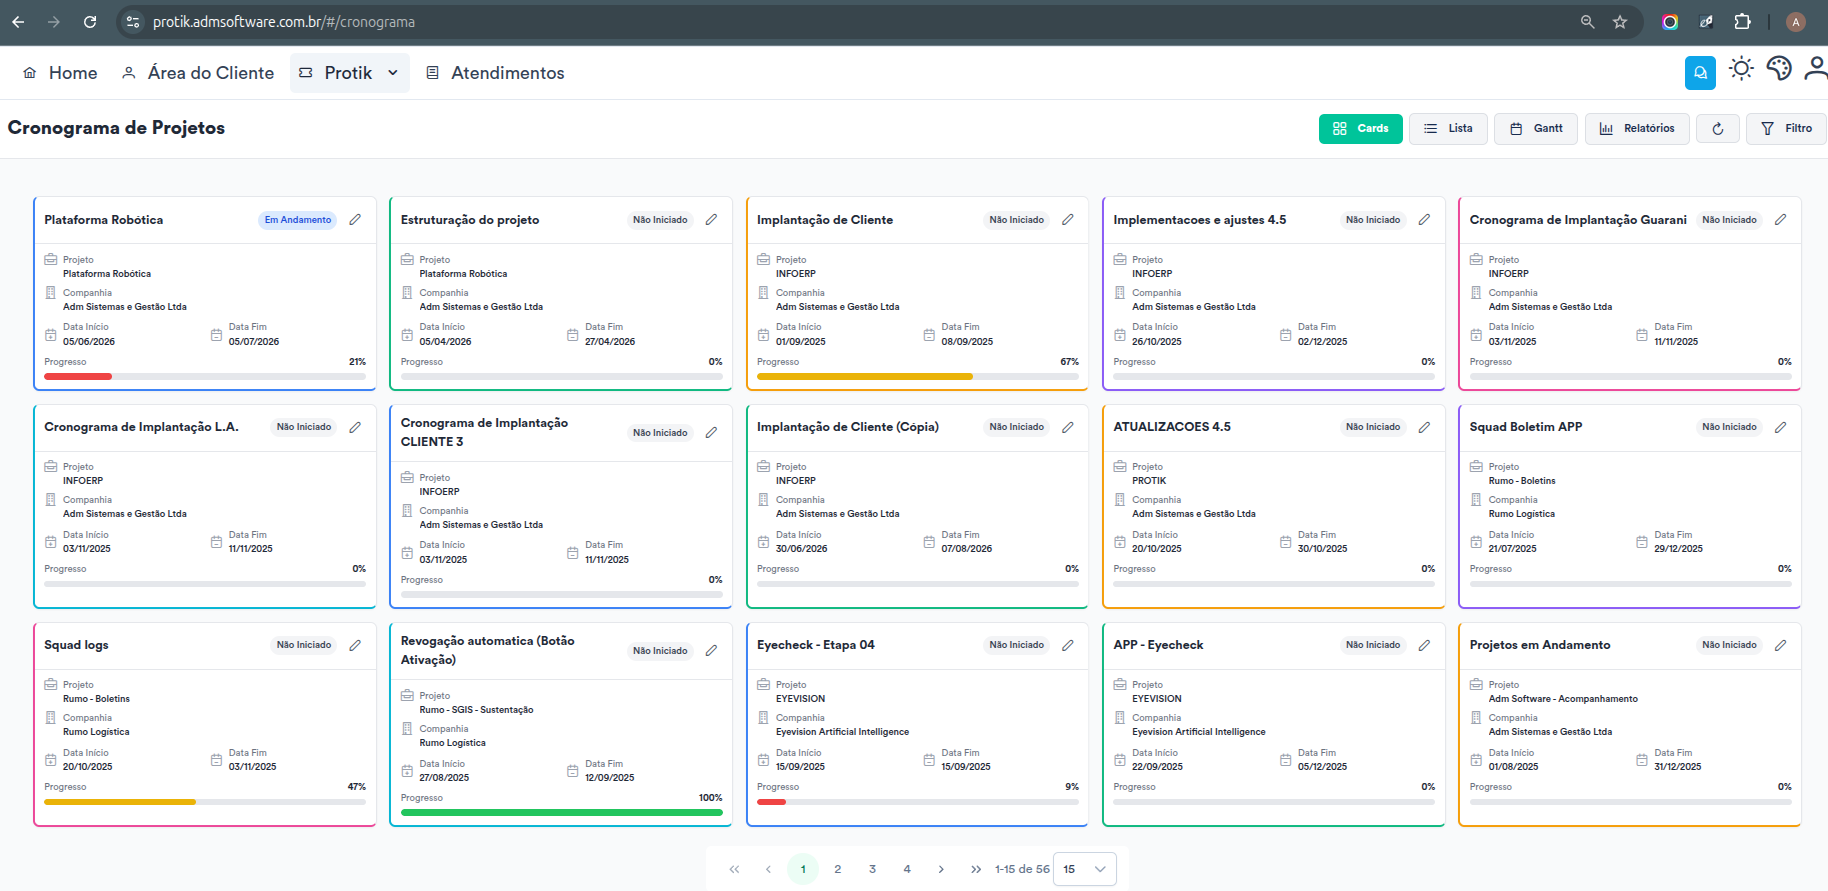Switch to Cards view
The height and width of the screenshot is (891, 1828).
pos(1360,129)
